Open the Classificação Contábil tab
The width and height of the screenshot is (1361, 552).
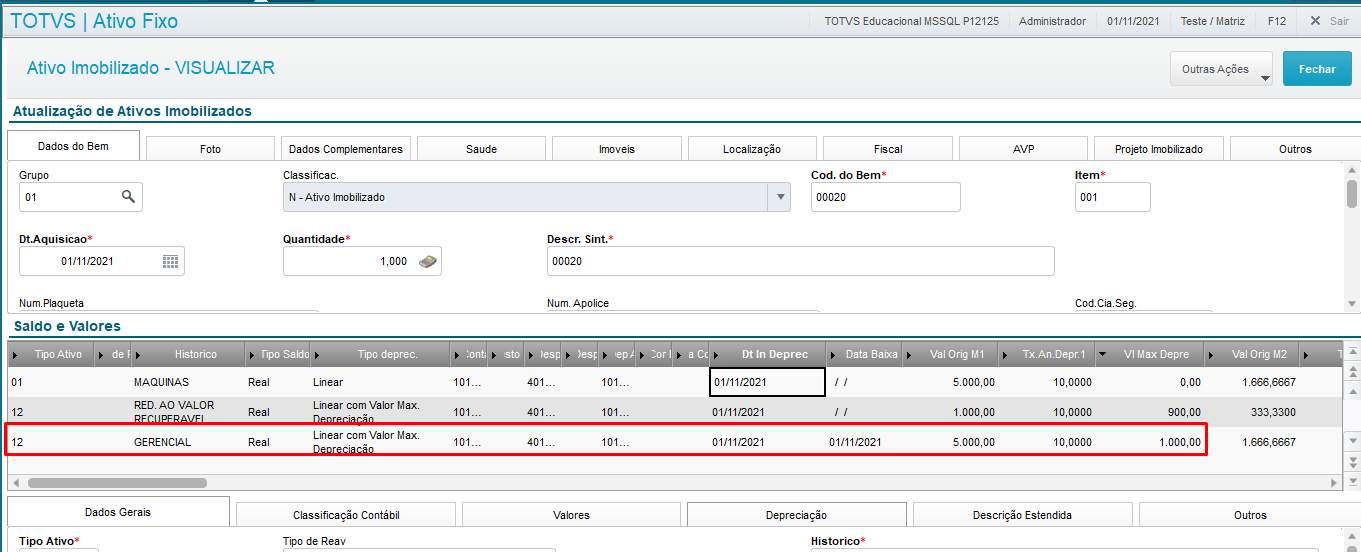pyautogui.click(x=346, y=515)
